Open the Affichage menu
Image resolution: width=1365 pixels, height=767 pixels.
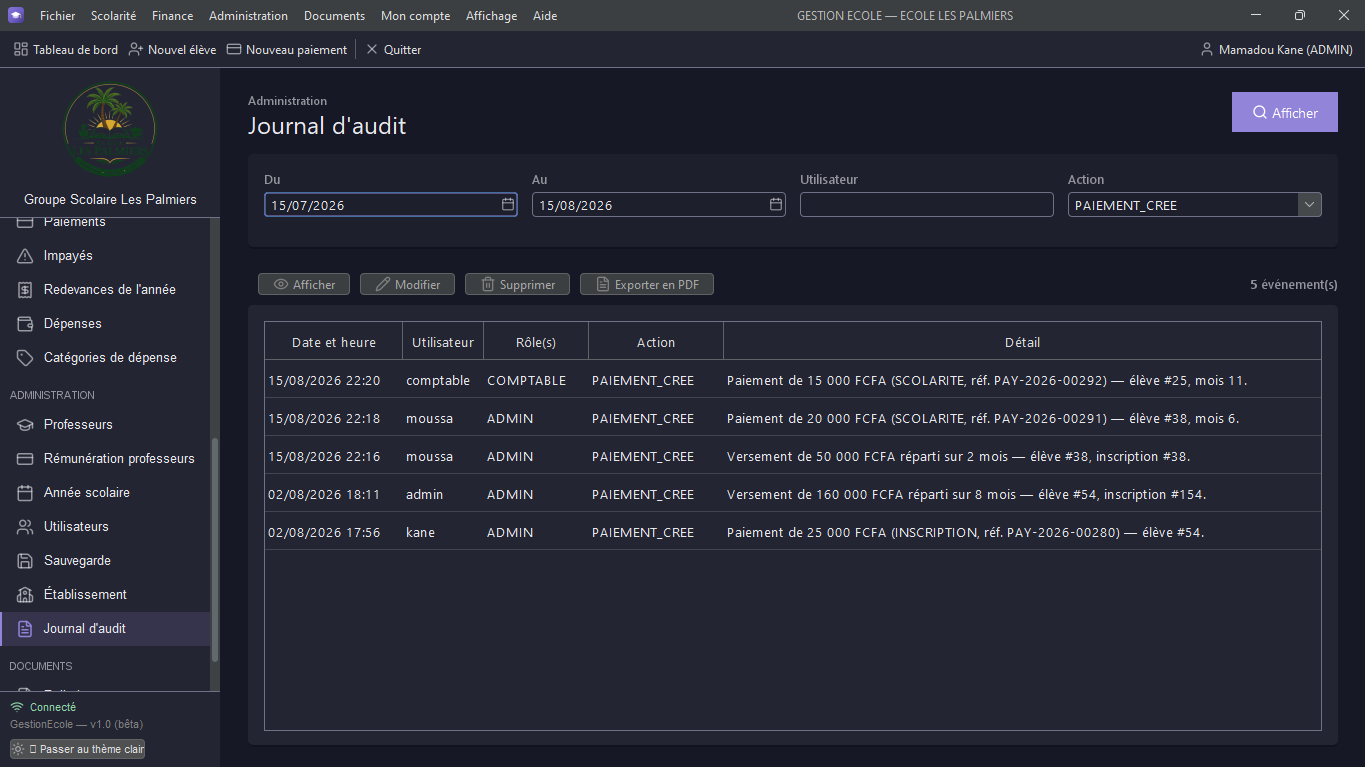click(492, 16)
